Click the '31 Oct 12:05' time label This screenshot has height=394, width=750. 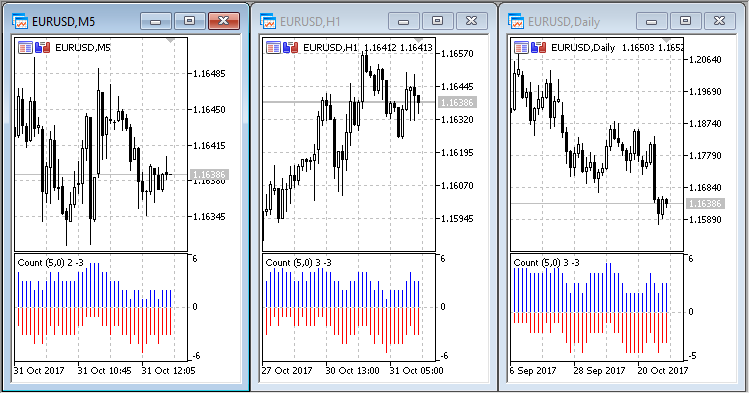(x=168, y=371)
